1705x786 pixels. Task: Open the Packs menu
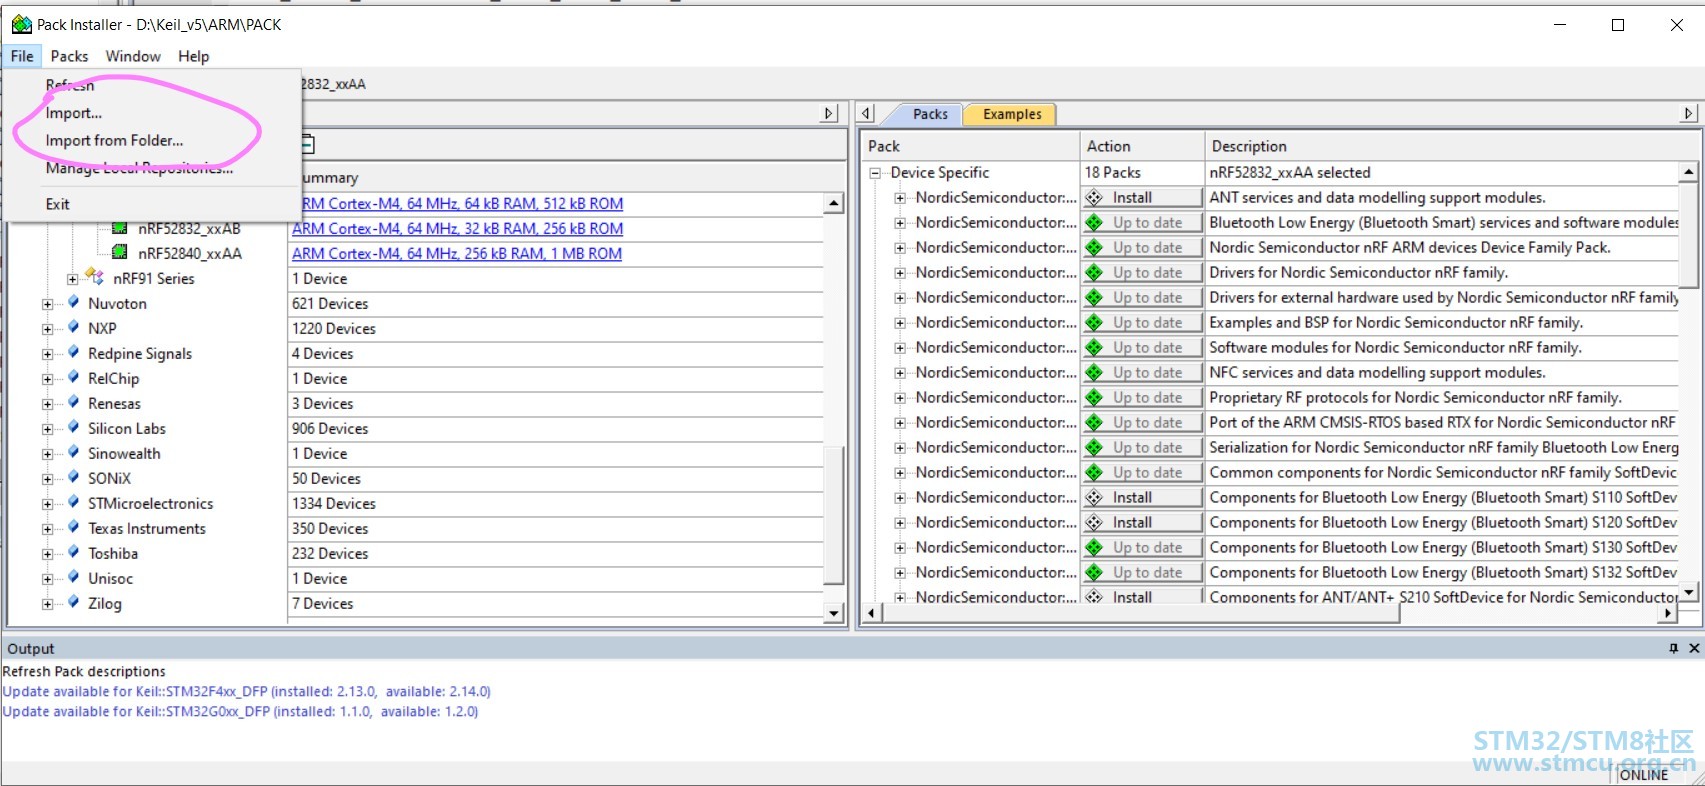69,56
